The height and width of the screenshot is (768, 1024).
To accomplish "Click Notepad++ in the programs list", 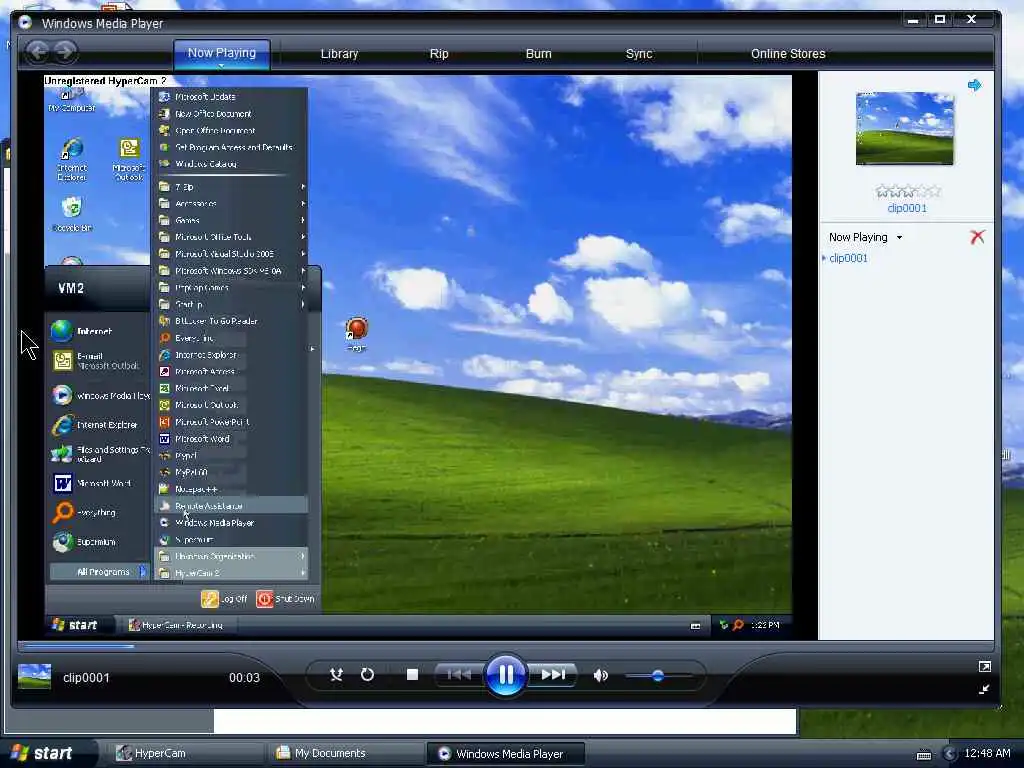I will pyautogui.click(x=231, y=489).
